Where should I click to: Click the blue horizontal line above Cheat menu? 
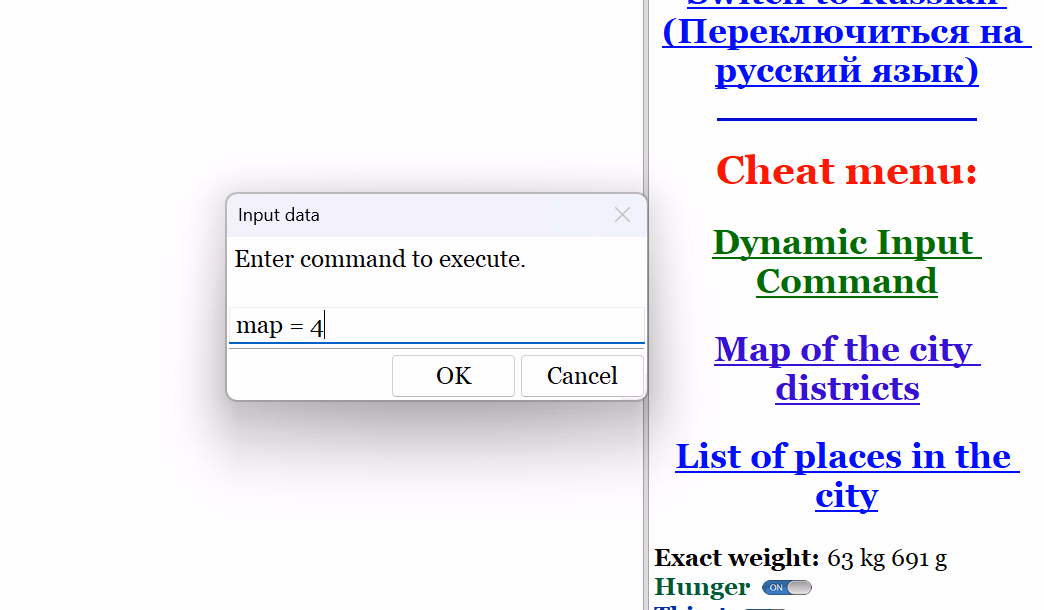(x=846, y=119)
